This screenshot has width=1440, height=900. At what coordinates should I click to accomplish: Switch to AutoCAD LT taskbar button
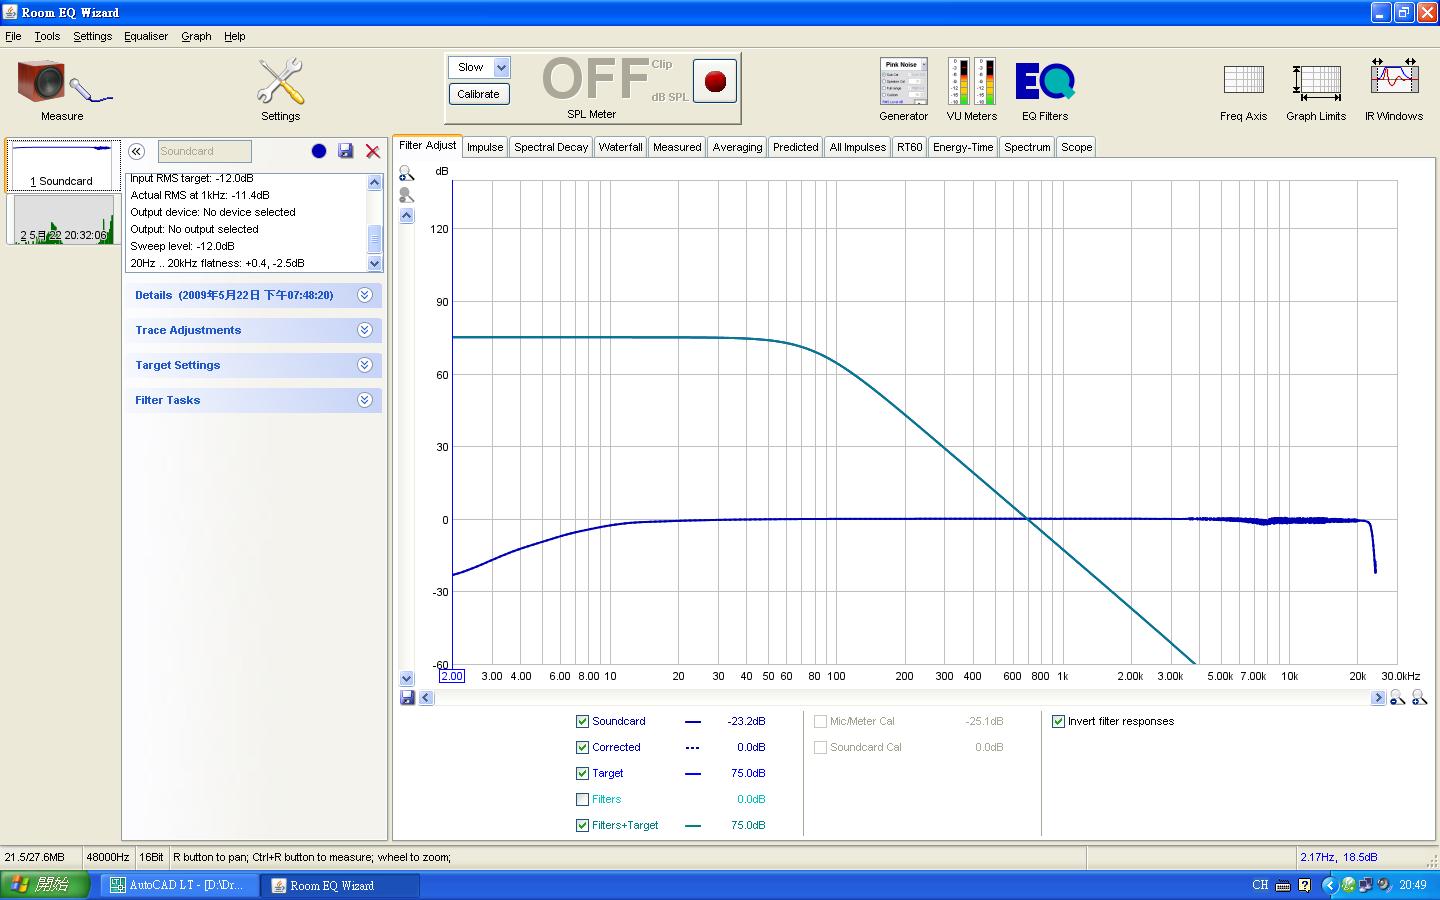tap(179, 885)
